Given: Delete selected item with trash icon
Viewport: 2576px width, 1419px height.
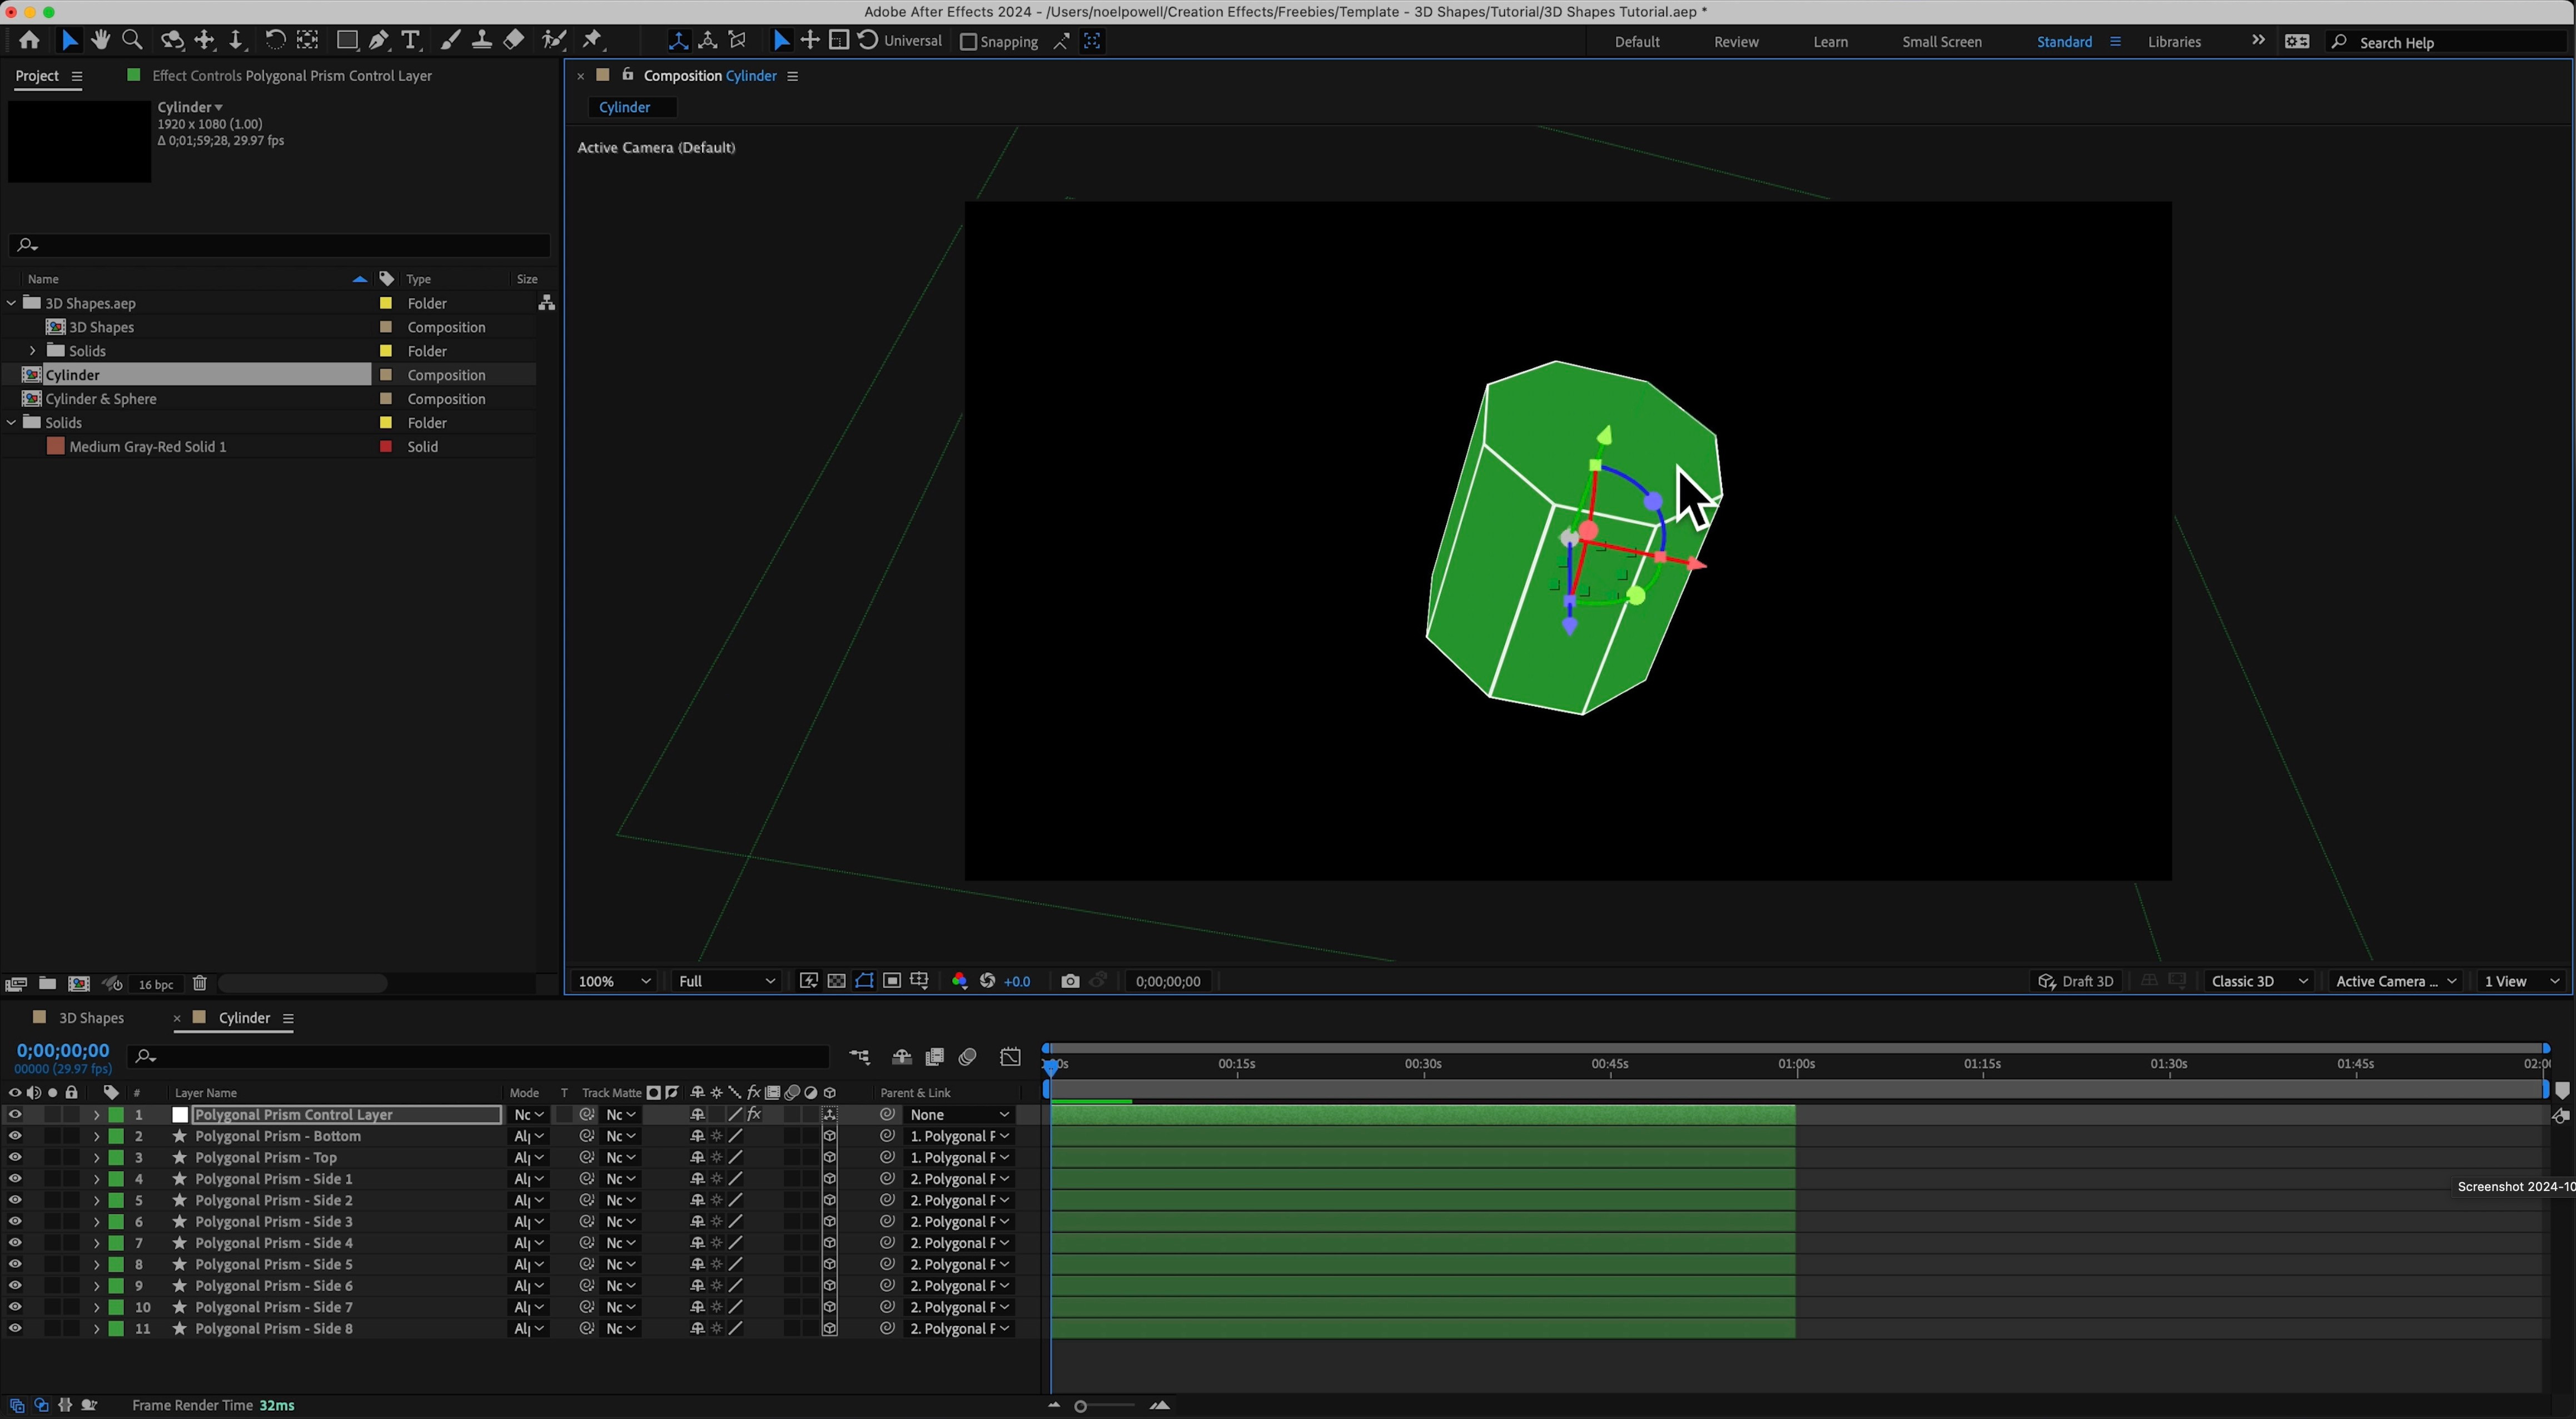Looking at the screenshot, I should pyautogui.click(x=199, y=984).
